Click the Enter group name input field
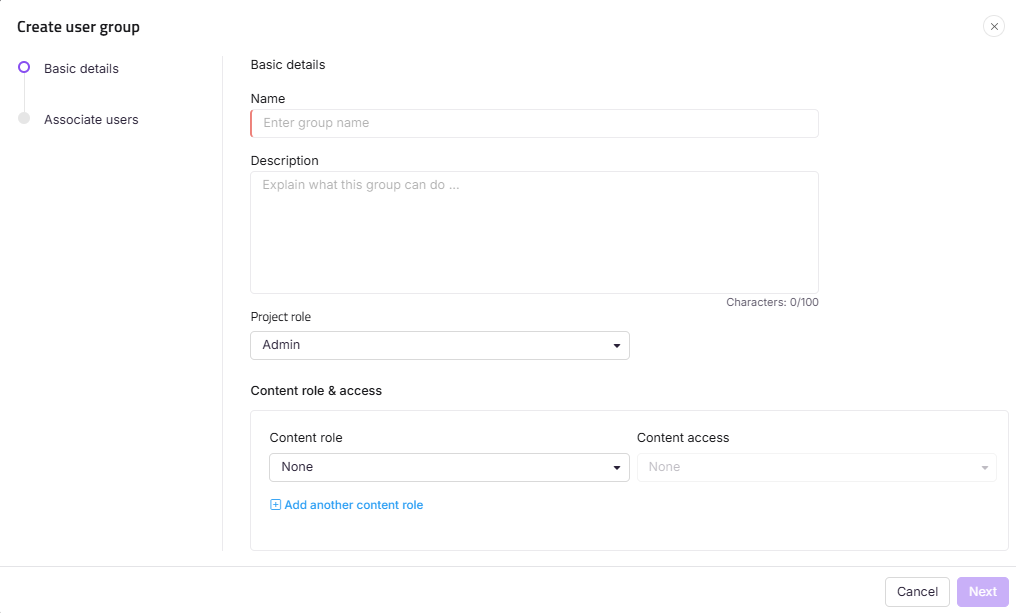This screenshot has width=1016, height=613. pos(533,123)
